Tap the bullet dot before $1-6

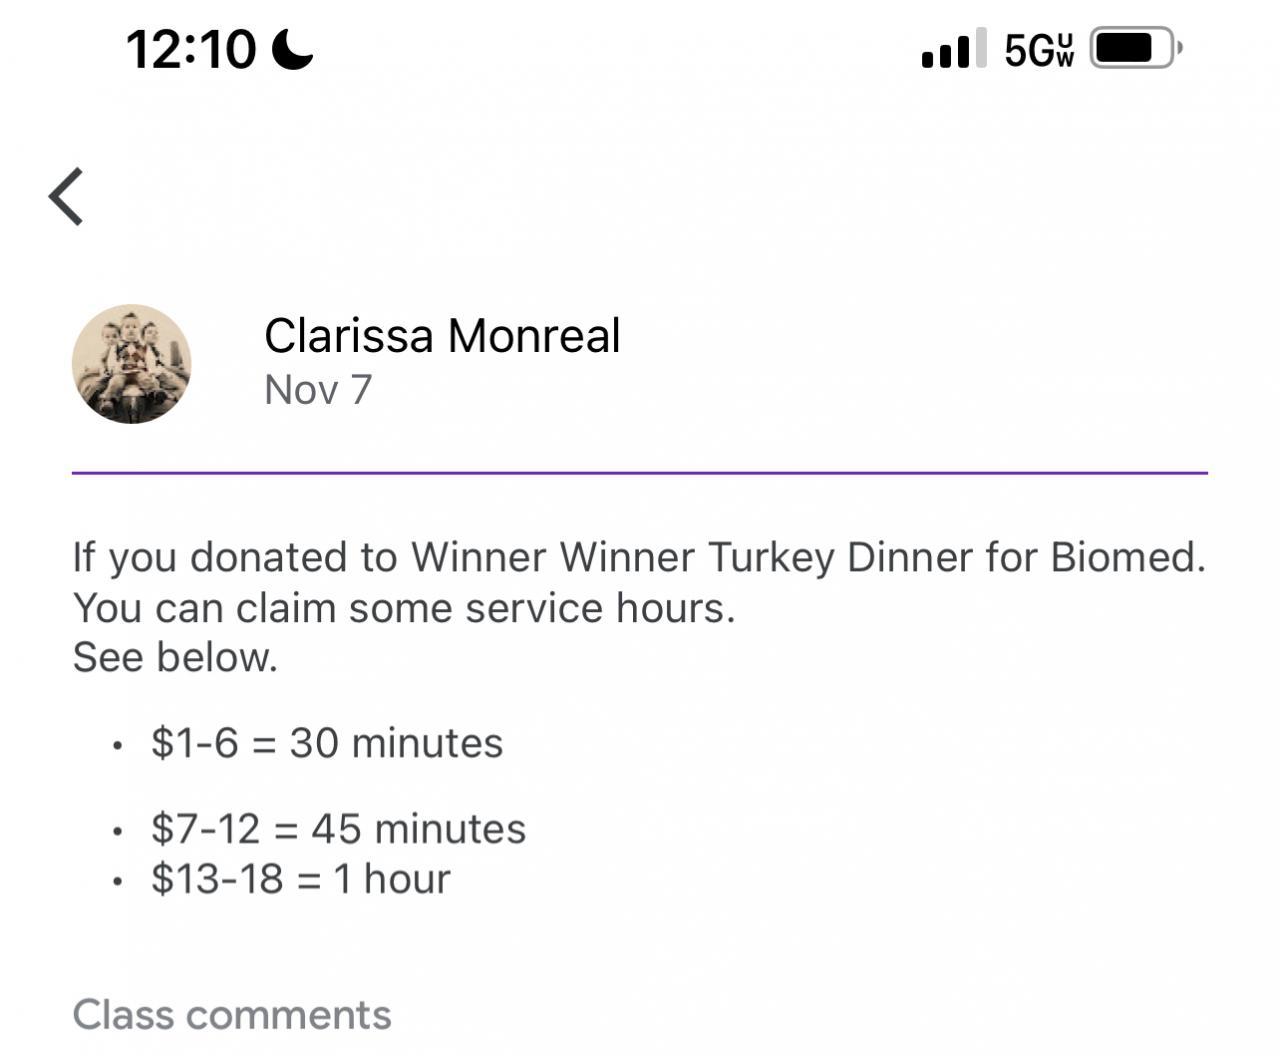(x=118, y=746)
